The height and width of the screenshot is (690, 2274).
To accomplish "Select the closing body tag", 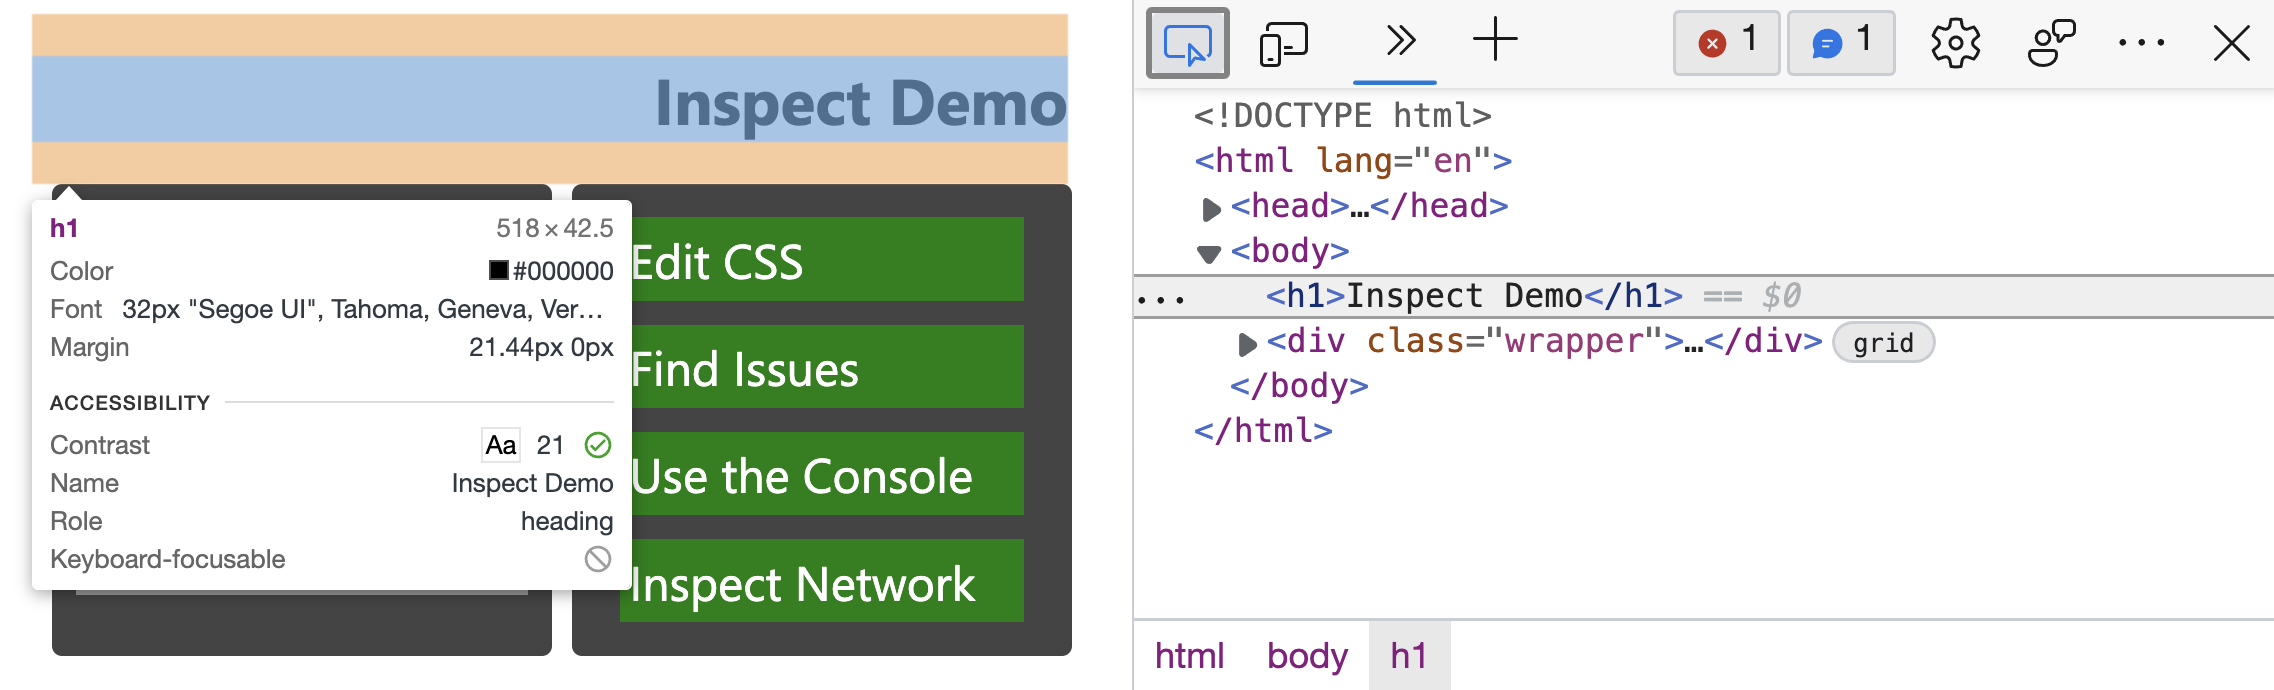I will coord(1299,385).
